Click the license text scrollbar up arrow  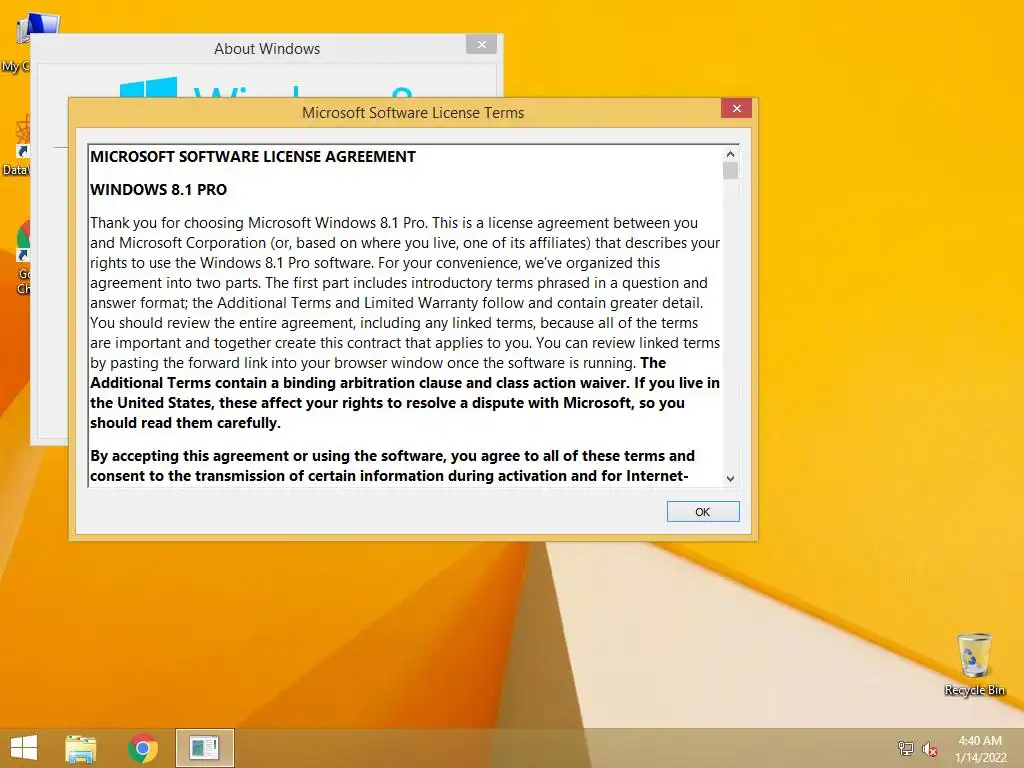pyautogui.click(x=730, y=154)
